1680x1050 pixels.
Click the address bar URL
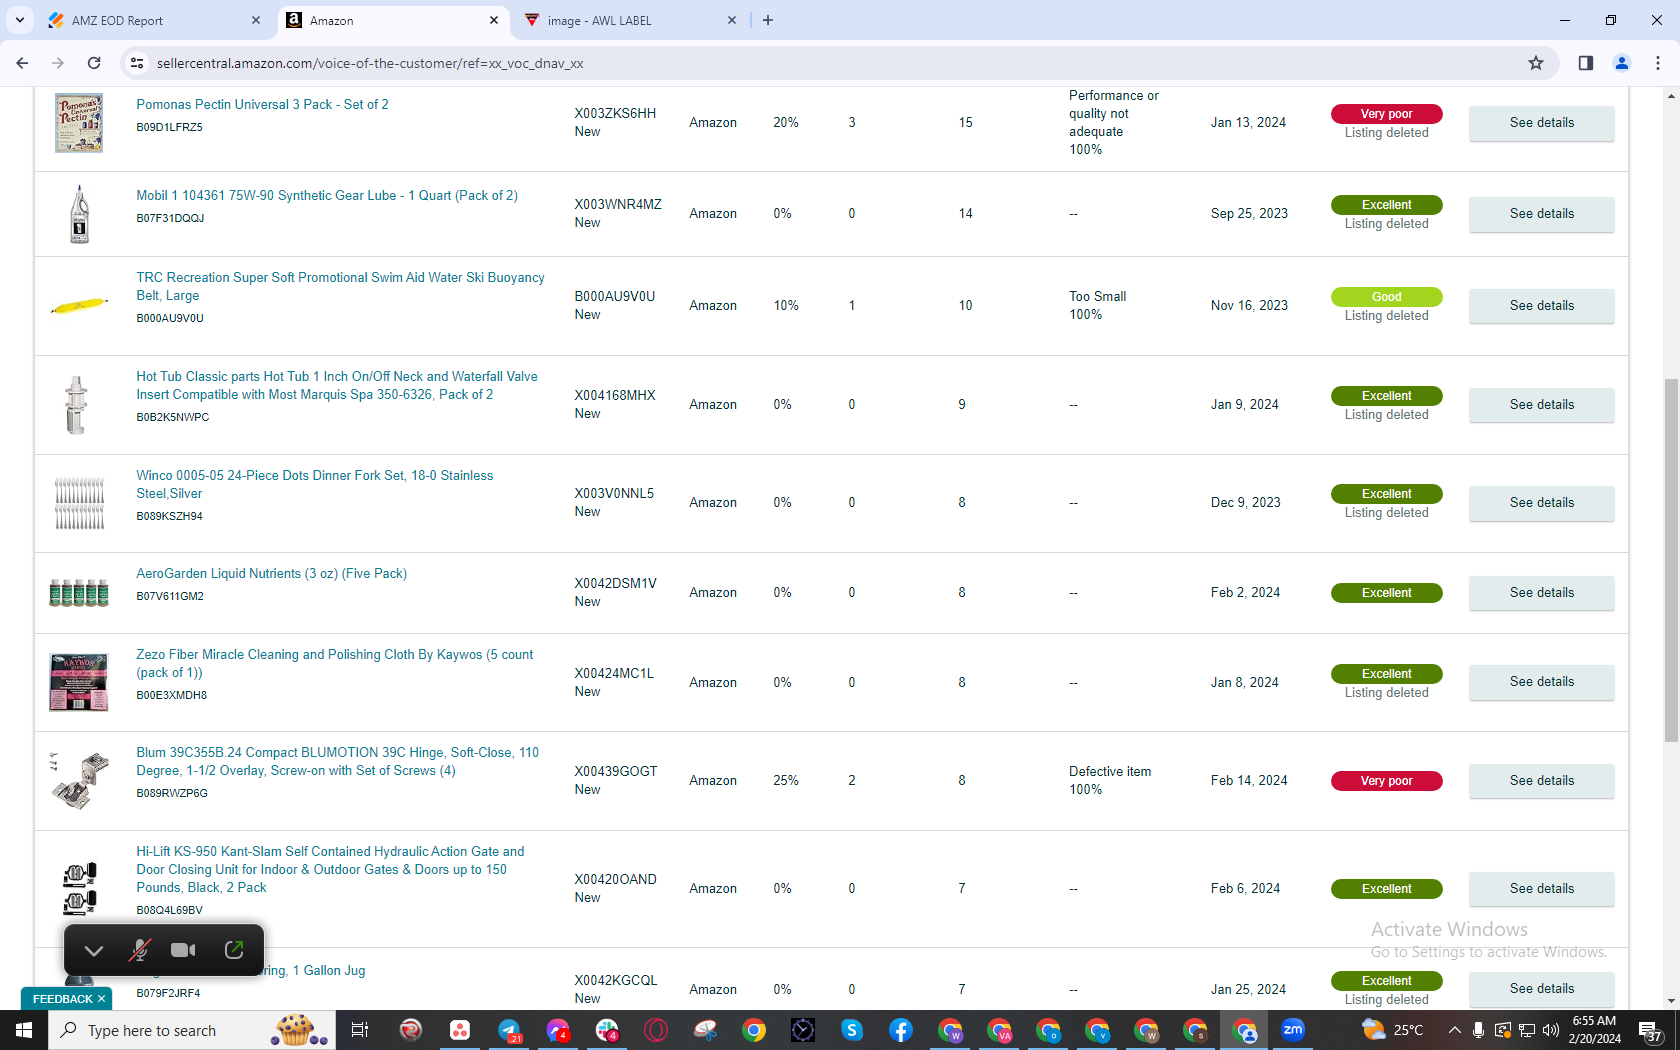click(370, 63)
